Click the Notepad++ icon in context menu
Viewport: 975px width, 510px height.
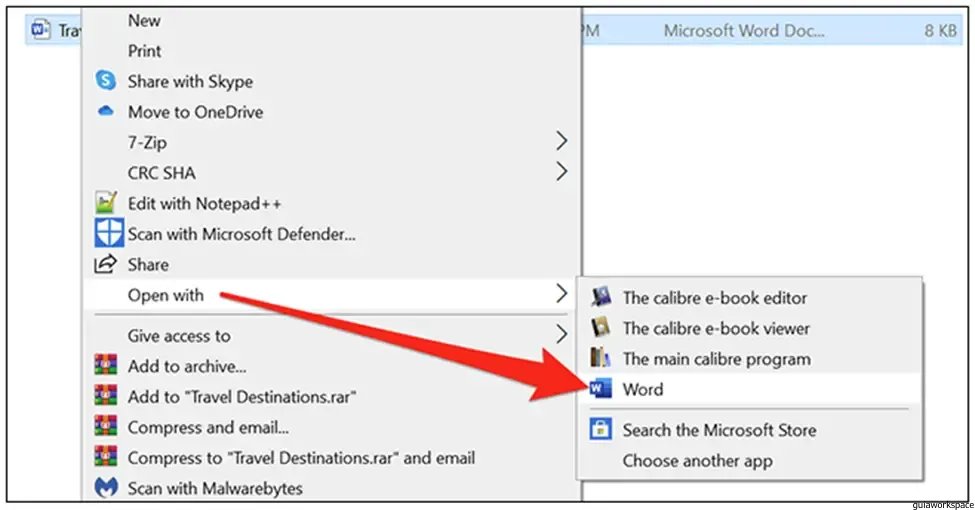pos(106,203)
